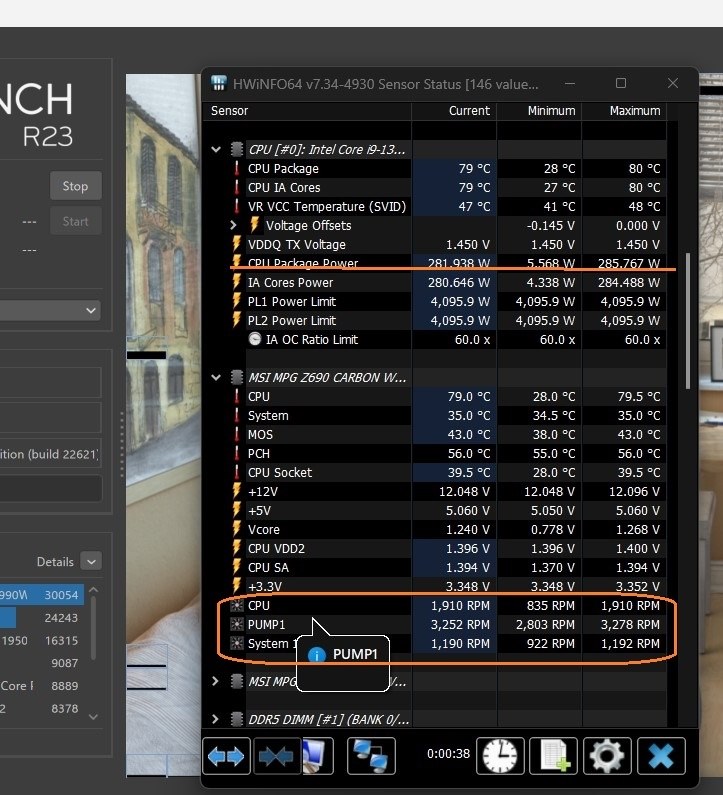
Task: Click the System temperature row label
Action: point(268,416)
